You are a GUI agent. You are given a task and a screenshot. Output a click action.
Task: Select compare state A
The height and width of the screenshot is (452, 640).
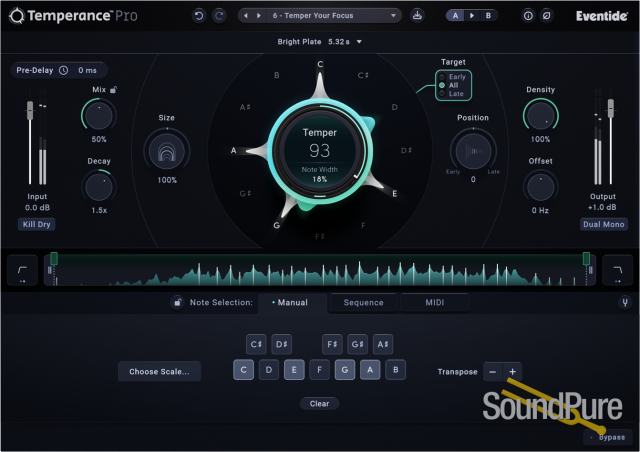pos(455,16)
